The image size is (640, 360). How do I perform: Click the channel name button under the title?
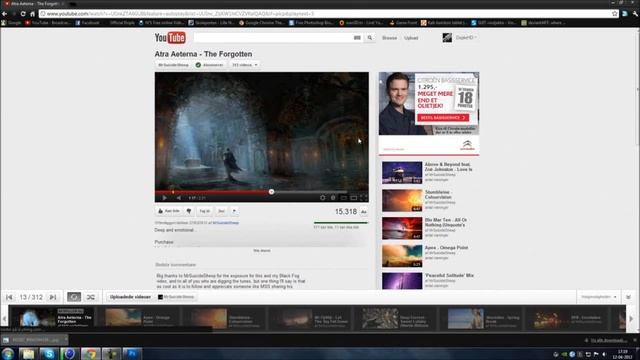click(173, 65)
